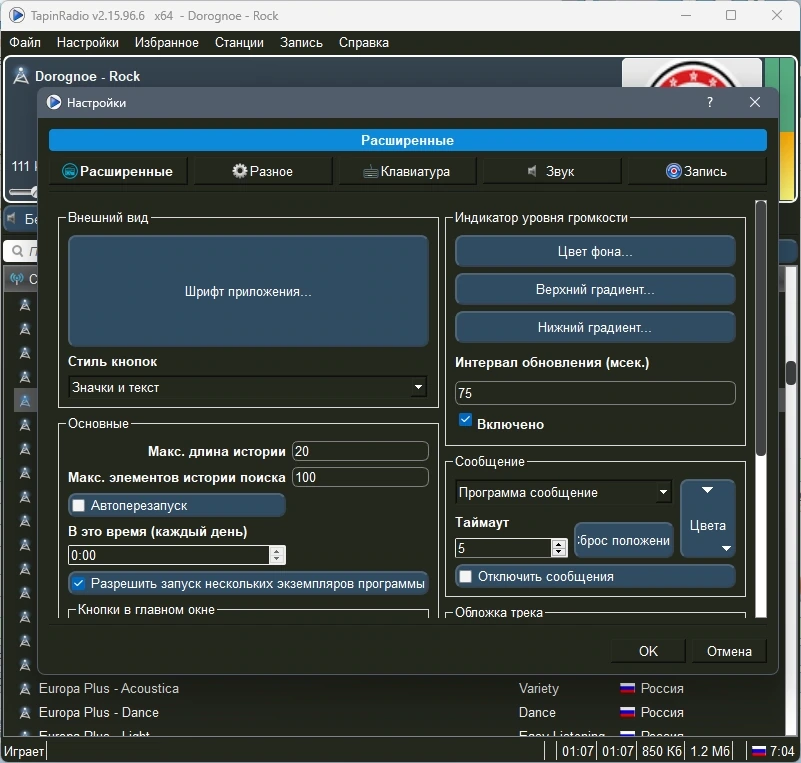801x763 pixels.
Task: Open the Станции menu
Action: 239,42
